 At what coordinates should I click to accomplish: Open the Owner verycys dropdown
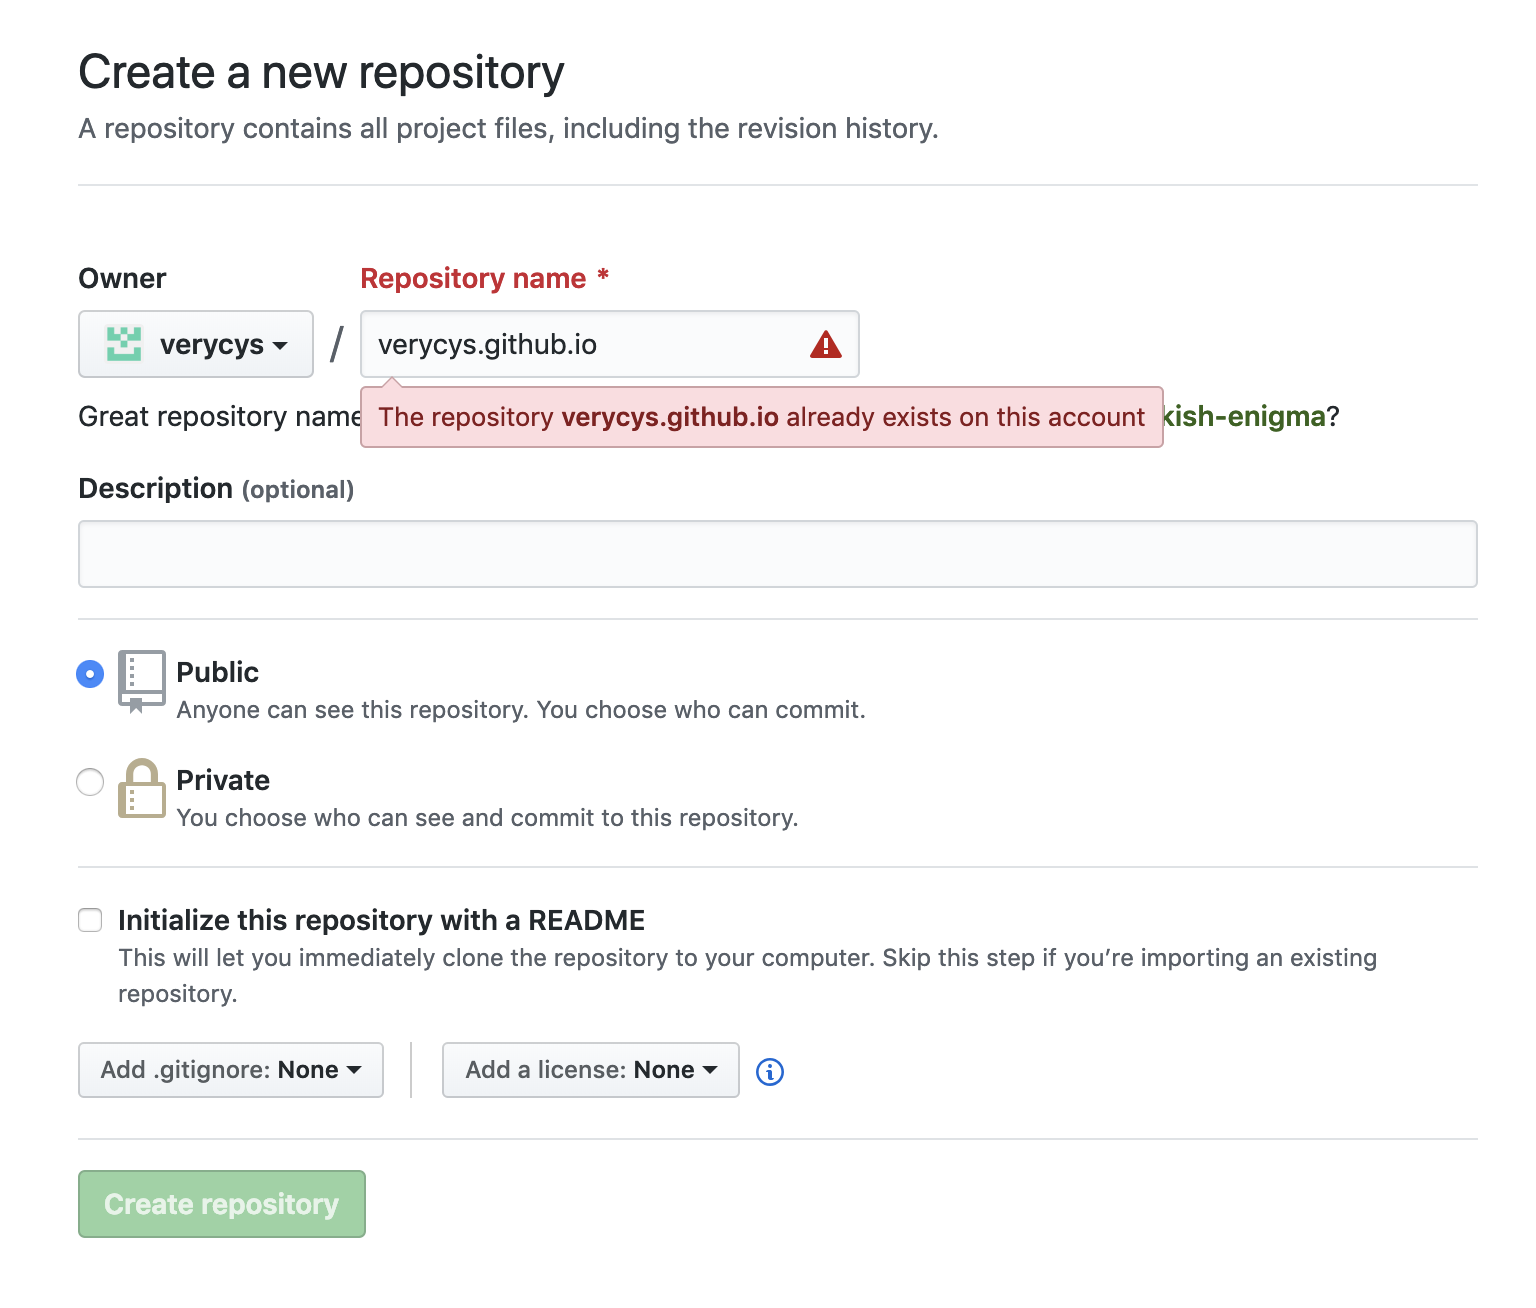(x=196, y=344)
